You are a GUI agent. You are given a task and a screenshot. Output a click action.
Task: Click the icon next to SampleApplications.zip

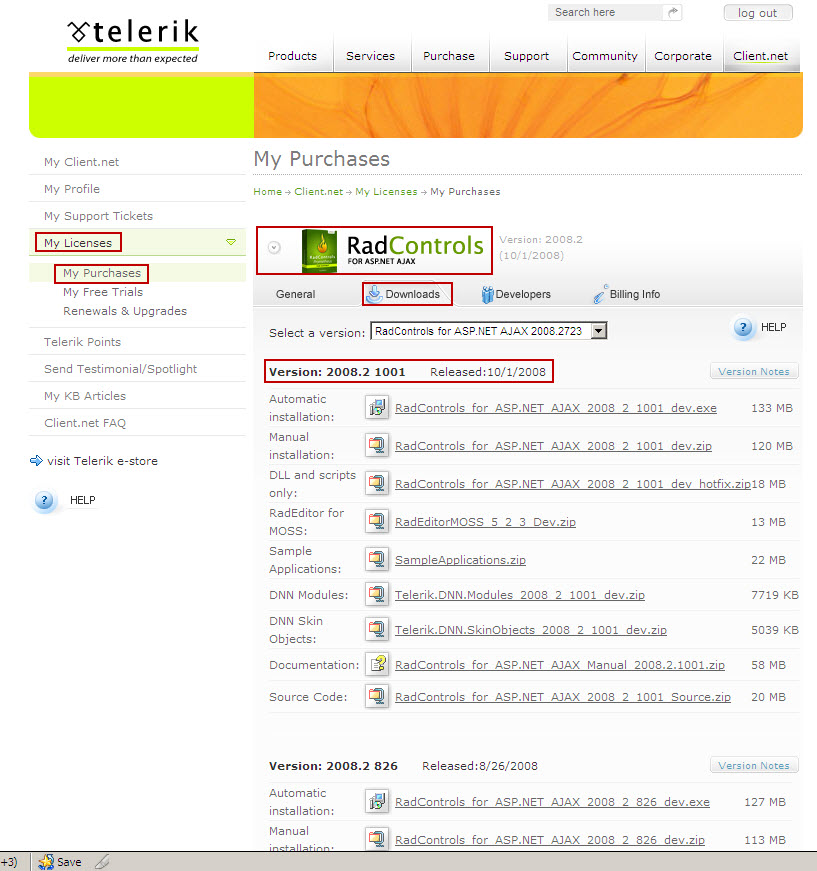377,559
